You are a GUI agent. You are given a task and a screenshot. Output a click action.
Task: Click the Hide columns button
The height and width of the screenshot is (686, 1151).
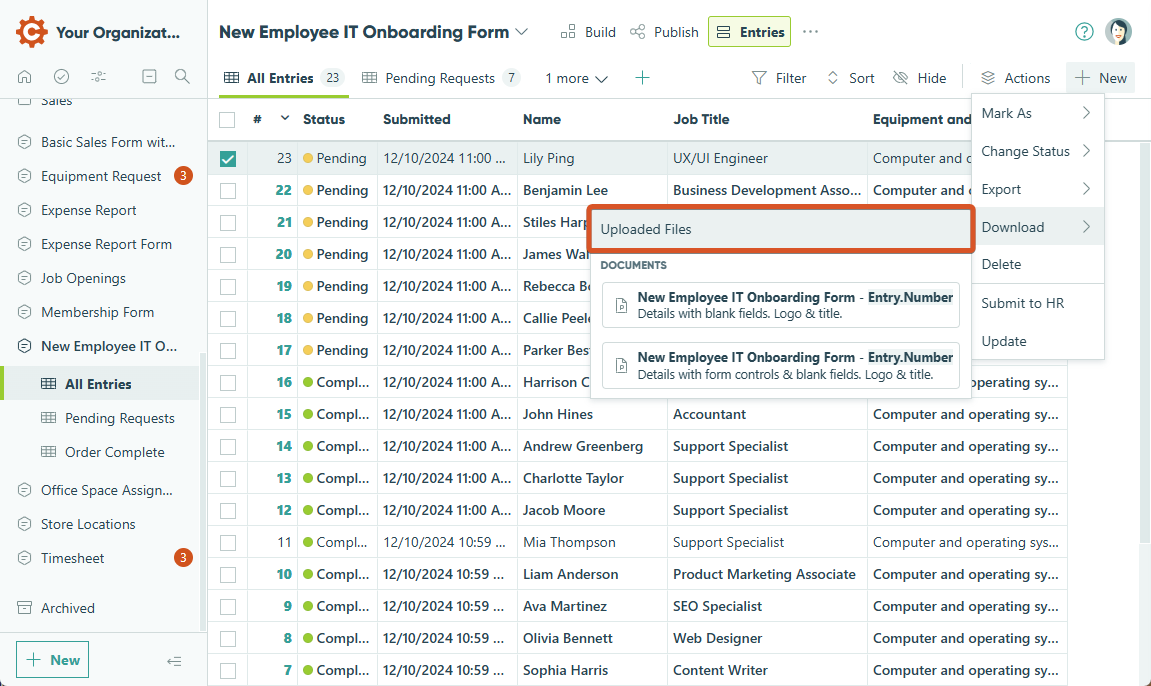(919, 78)
